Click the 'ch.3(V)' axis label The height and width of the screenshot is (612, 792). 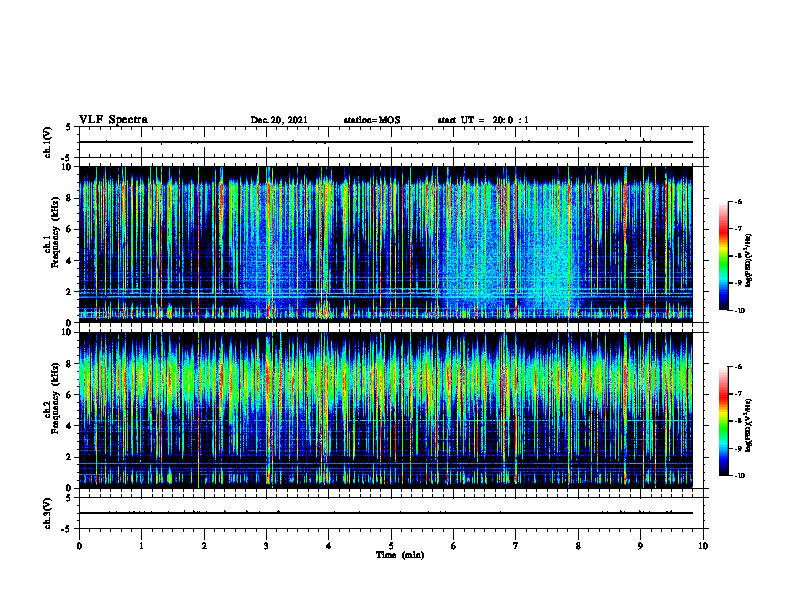48,513
